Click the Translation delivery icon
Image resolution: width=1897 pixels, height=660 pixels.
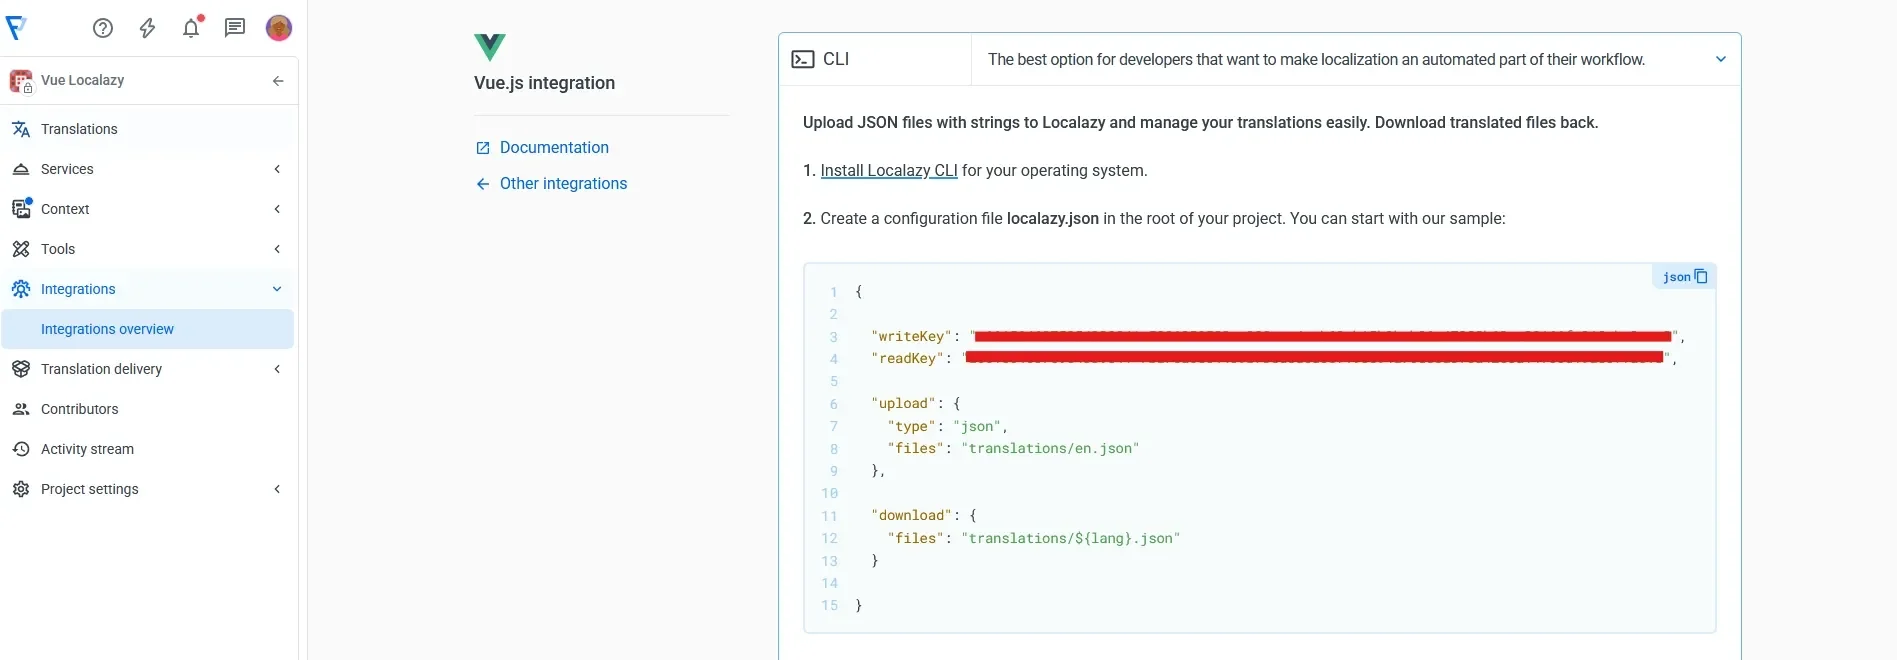(21, 369)
